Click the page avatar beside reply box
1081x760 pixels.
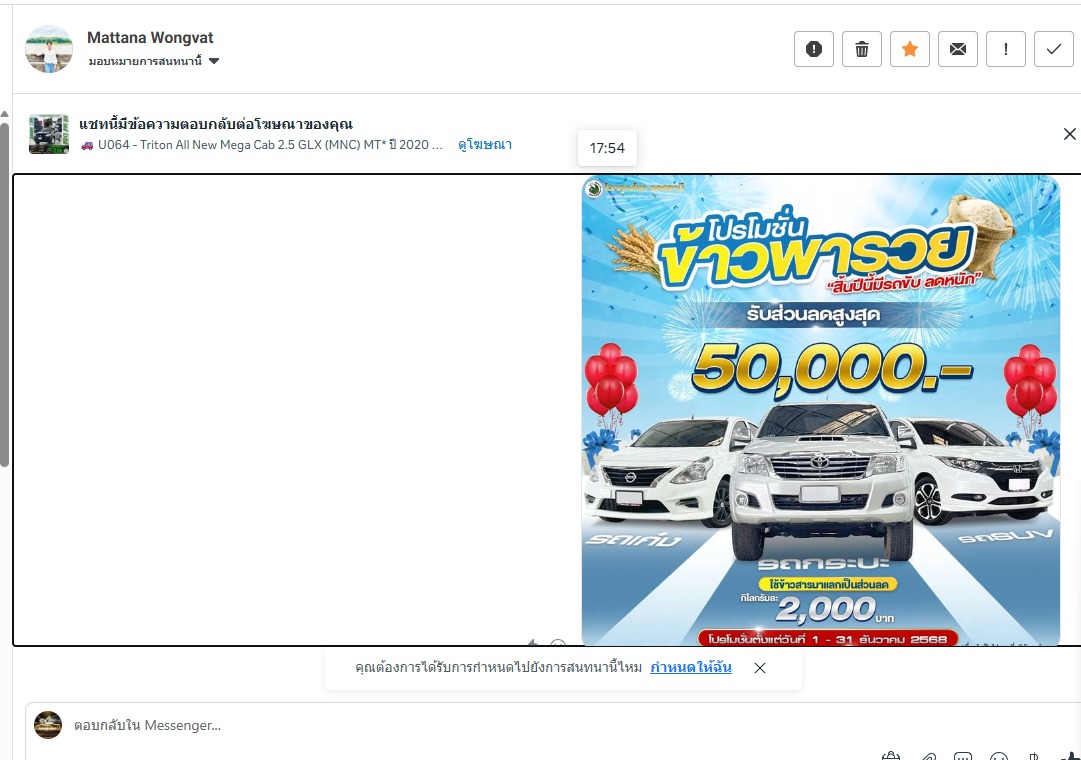coord(48,725)
